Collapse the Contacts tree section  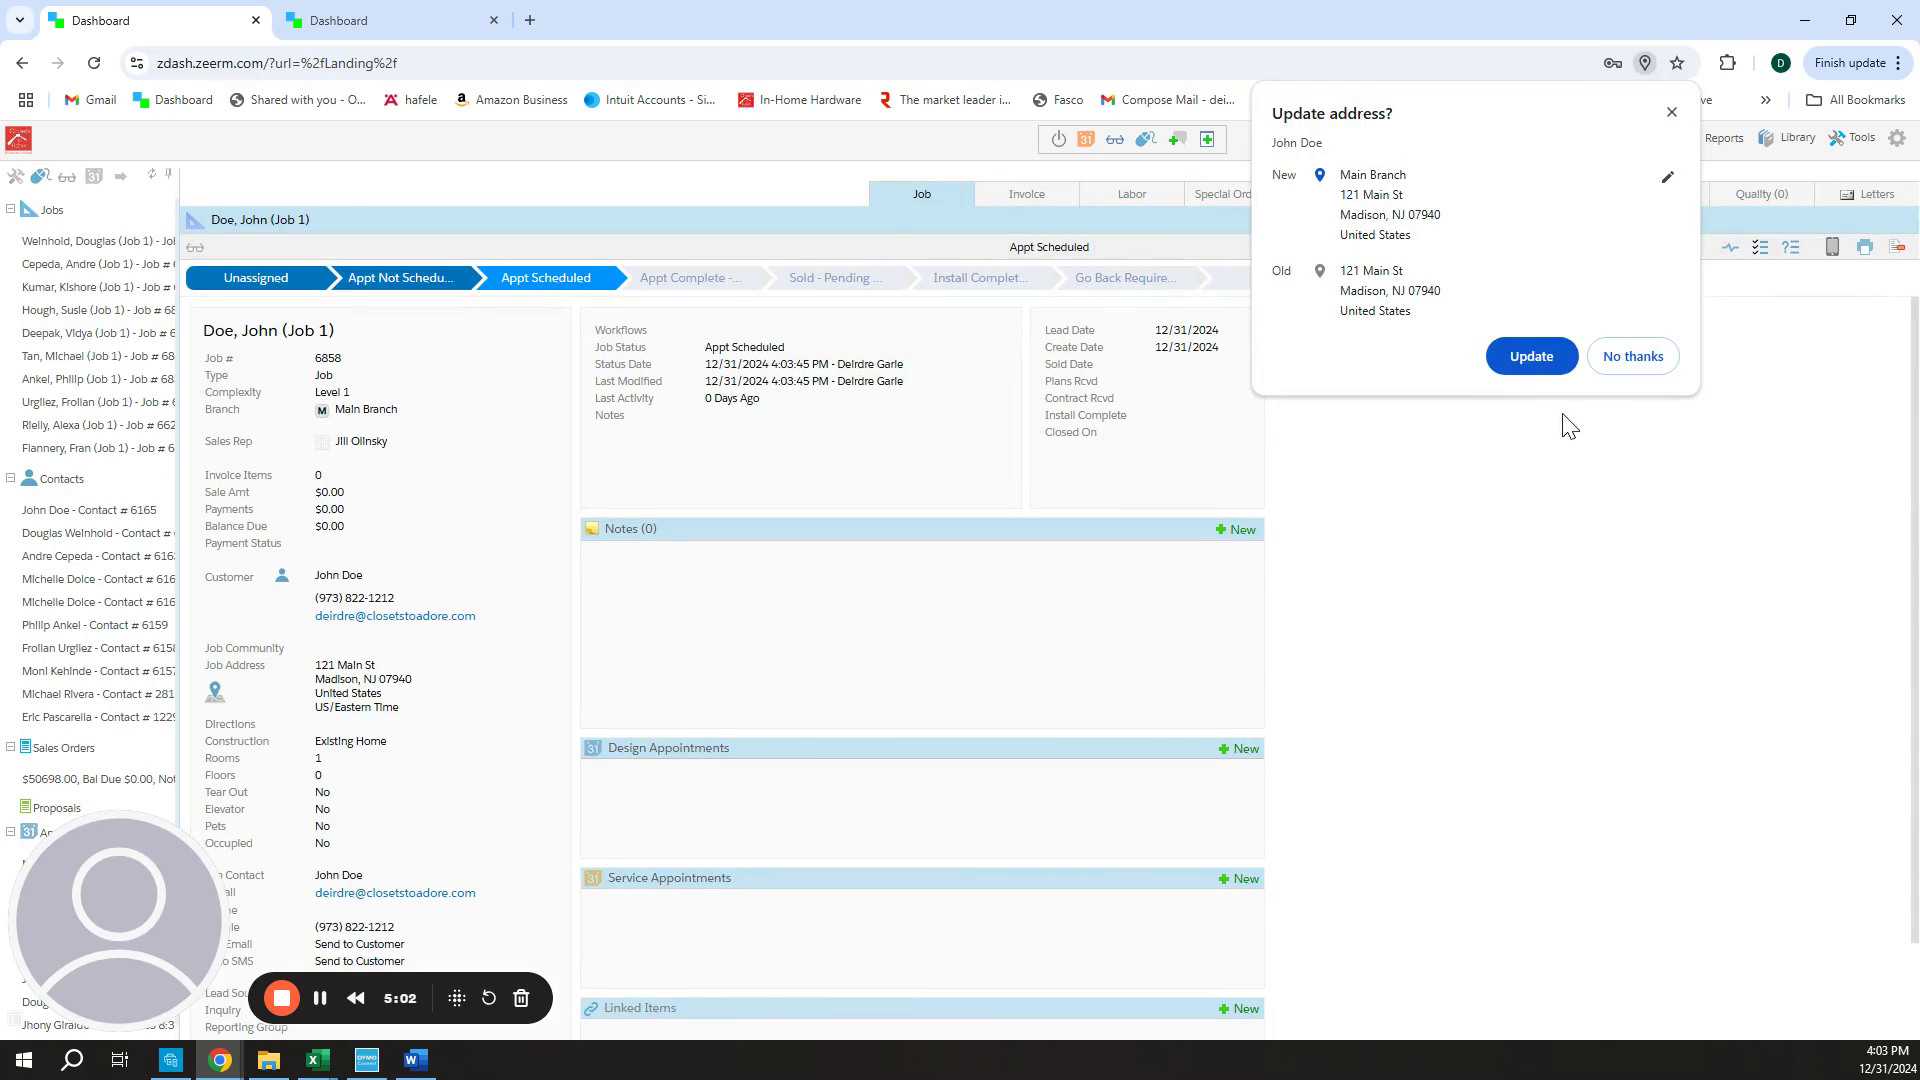pyautogui.click(x=10, y=478)
